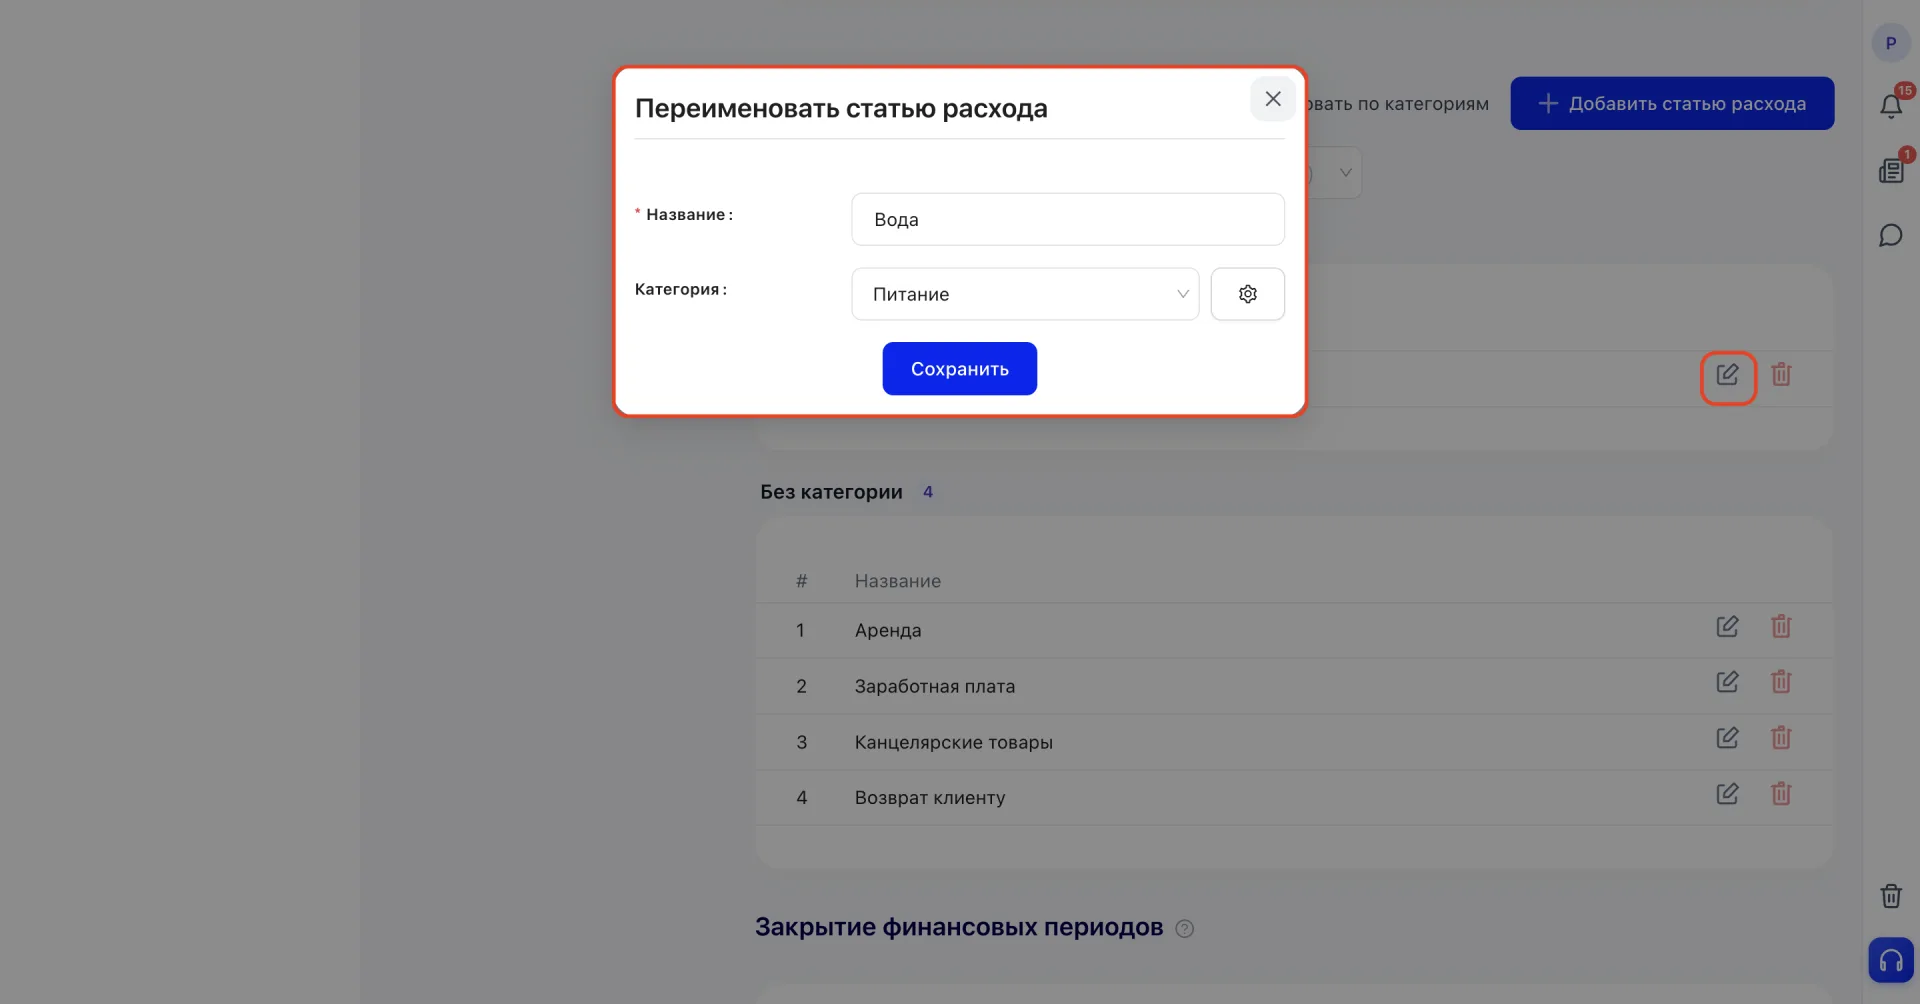1920x1004 pixels.
Task: Delete the Возврат клиенту item
Action: click(x=1781, y=794)
